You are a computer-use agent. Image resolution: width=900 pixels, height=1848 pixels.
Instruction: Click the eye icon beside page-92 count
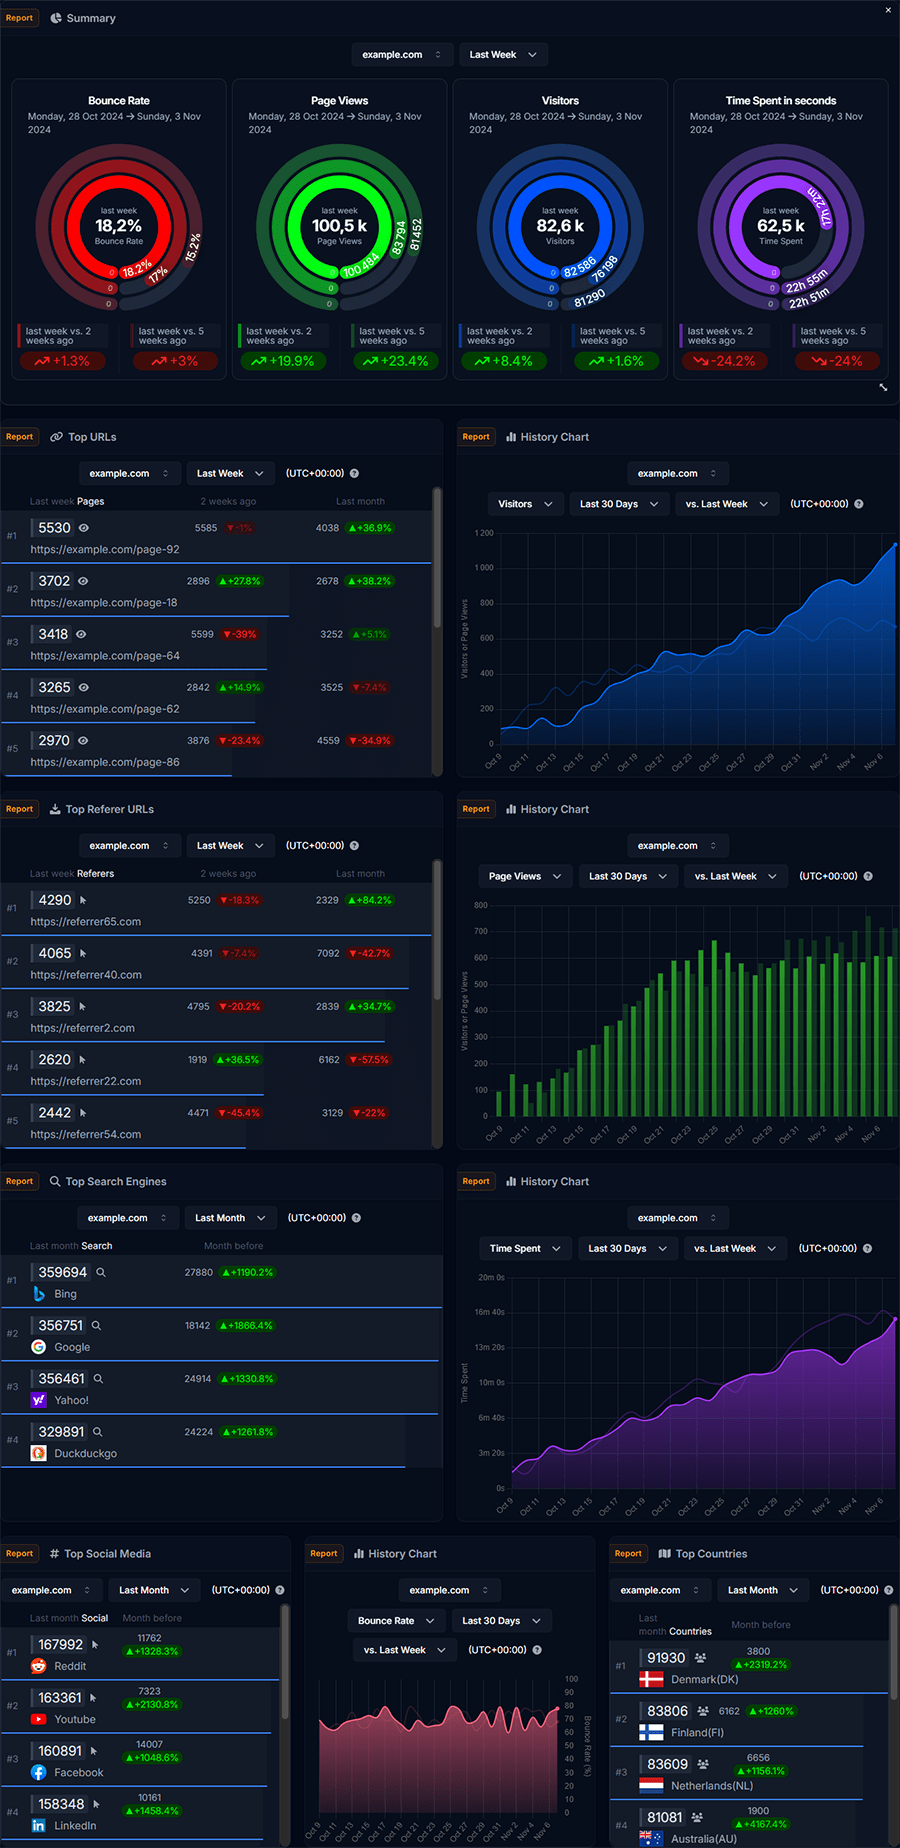click(x=84, y=528)
